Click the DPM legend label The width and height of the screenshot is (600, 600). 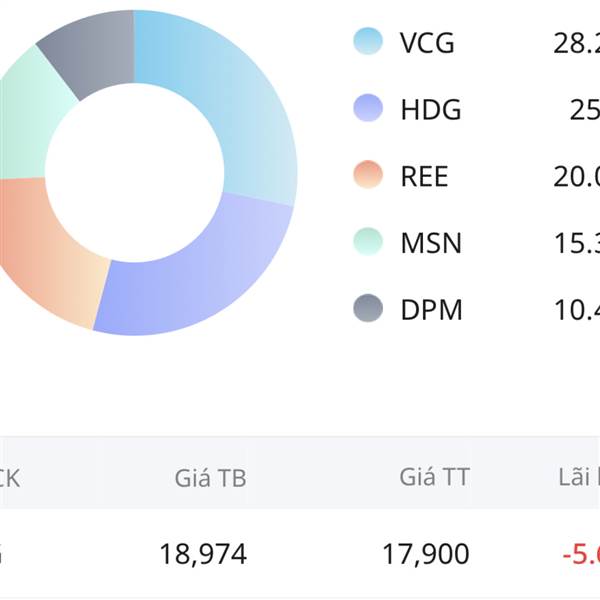(x=432, y=309)
